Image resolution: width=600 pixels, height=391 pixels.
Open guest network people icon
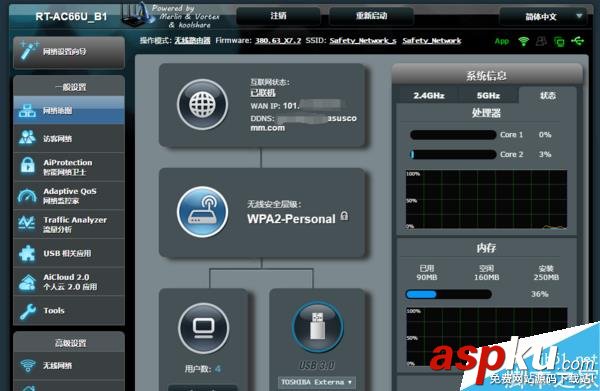tap(27, 138)
